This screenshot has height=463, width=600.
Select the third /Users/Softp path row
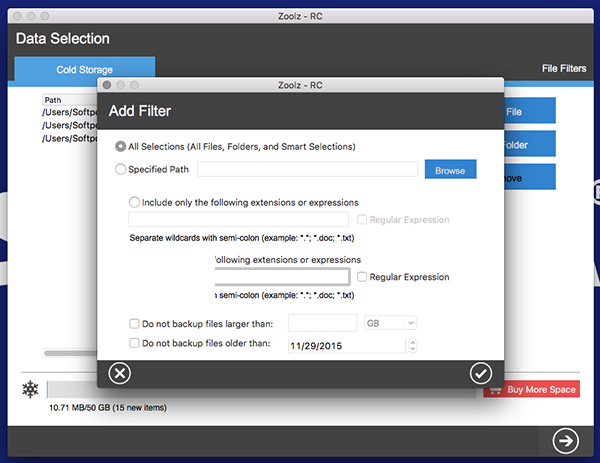pyautogui.click(x=70, y=138)
